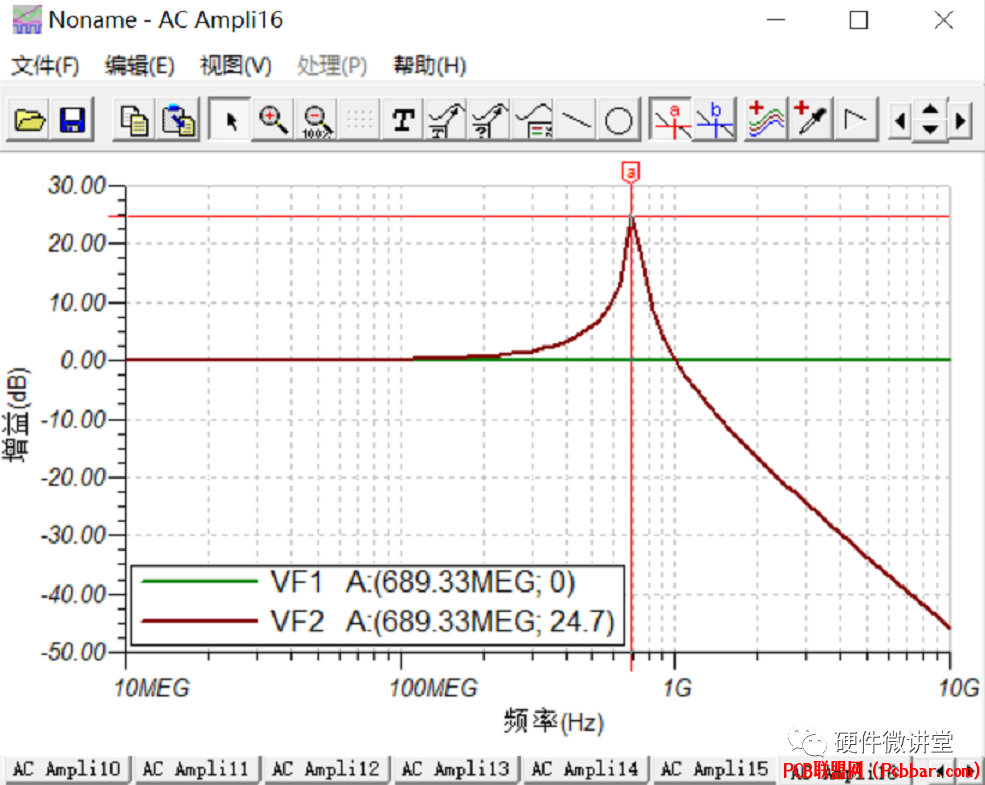Switch to the AC Ampli13 tab
The width and height of the screenshot is (985, 785).
tap(455, 769)
